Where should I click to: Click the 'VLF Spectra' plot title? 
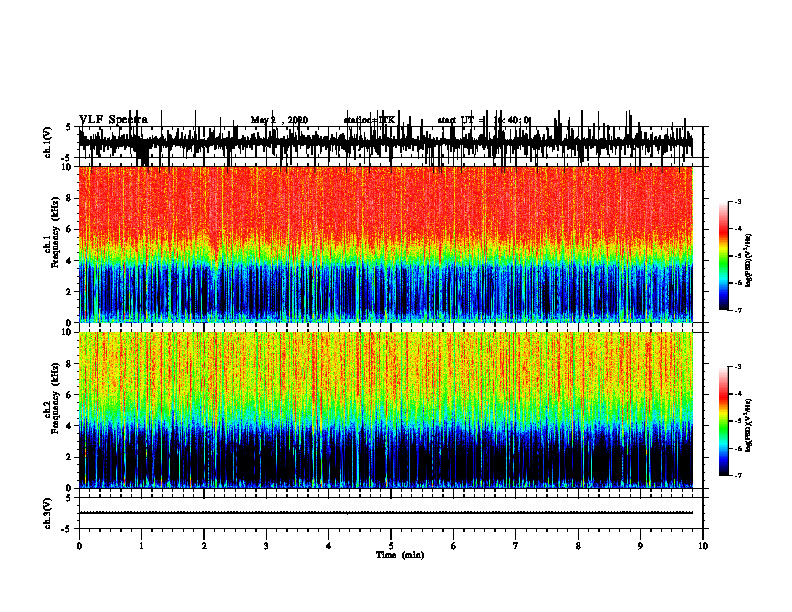(x=113, y=120)
